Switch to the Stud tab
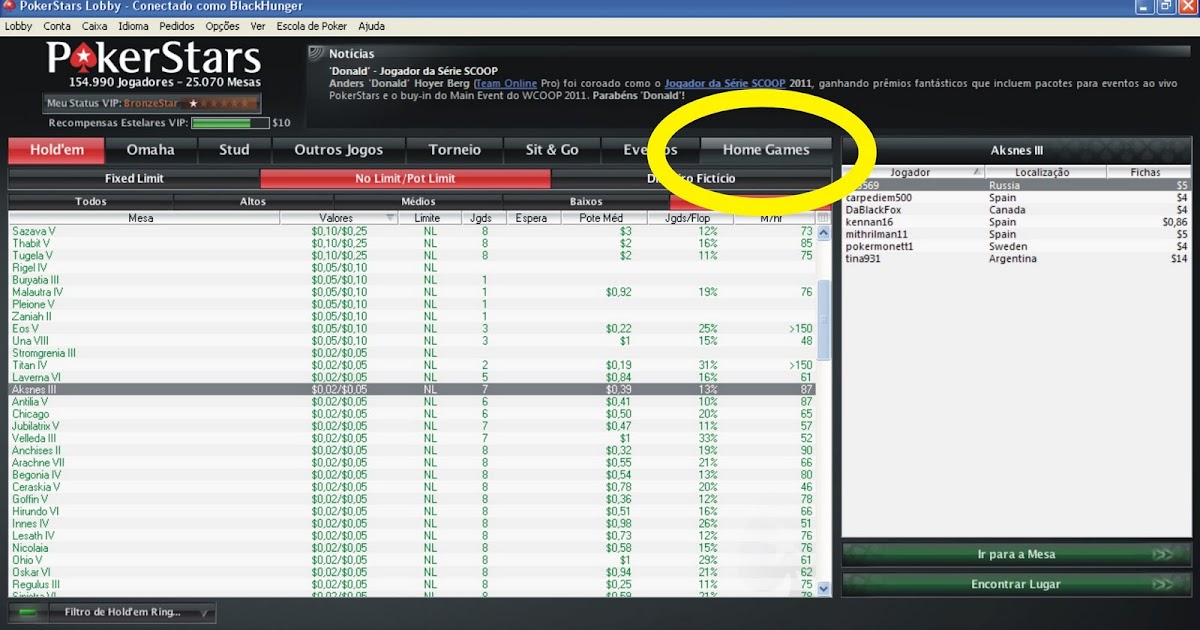This screenshot has width=1200, height=630. click(234, 150)
